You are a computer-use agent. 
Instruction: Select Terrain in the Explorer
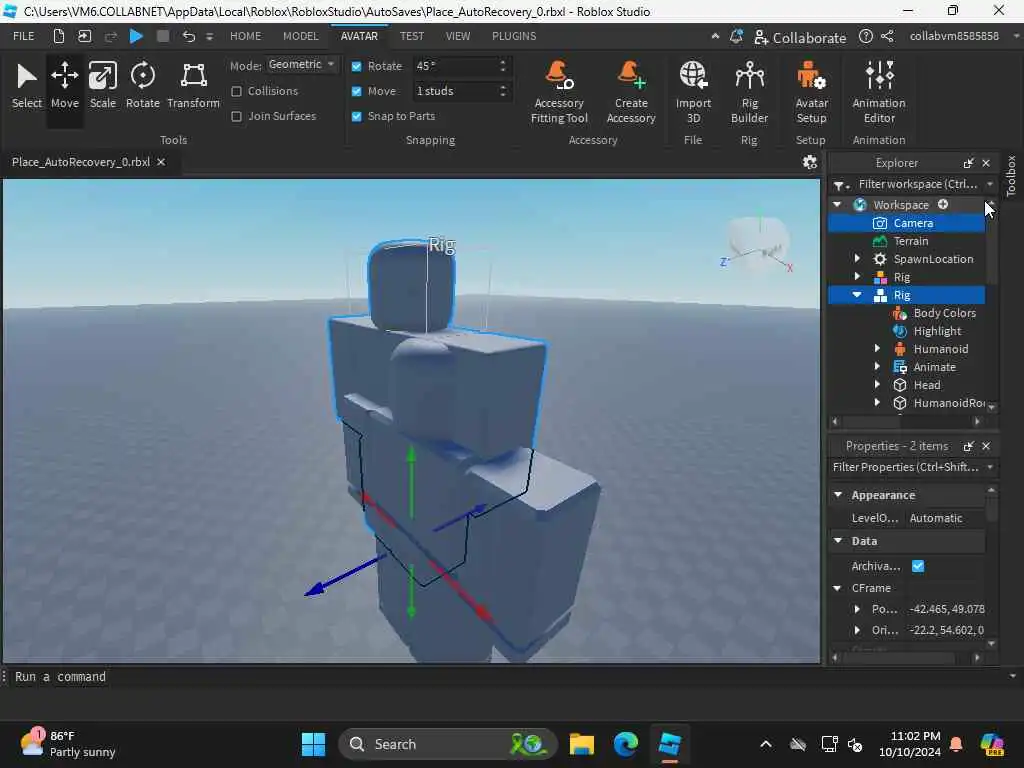[906, 241]
